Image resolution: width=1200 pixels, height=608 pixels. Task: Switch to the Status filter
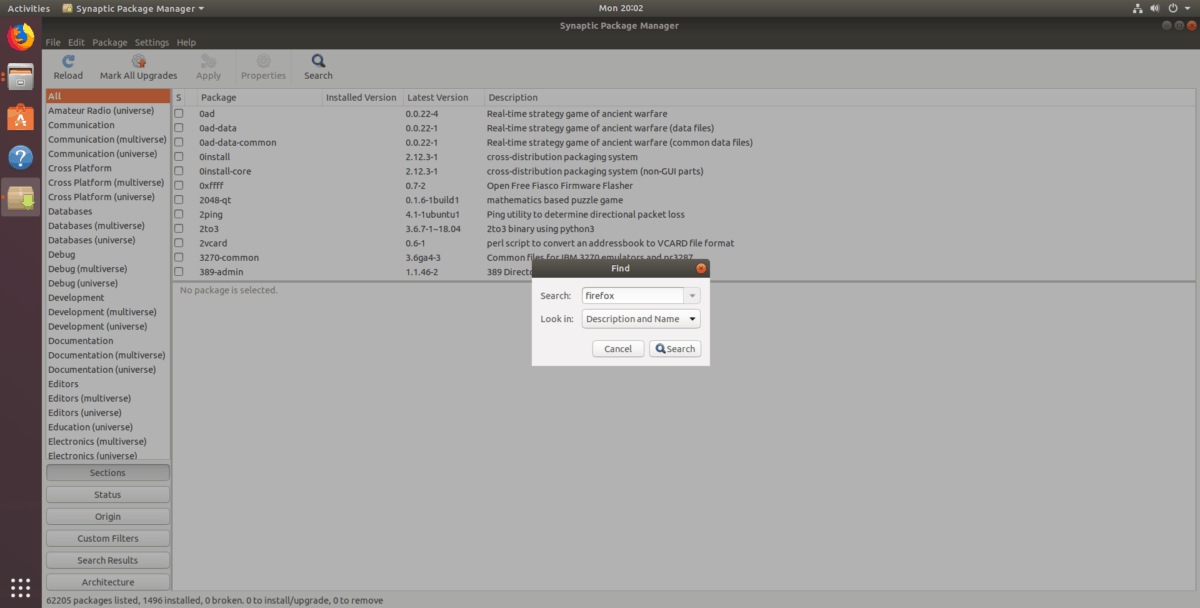tap(108, 495)
